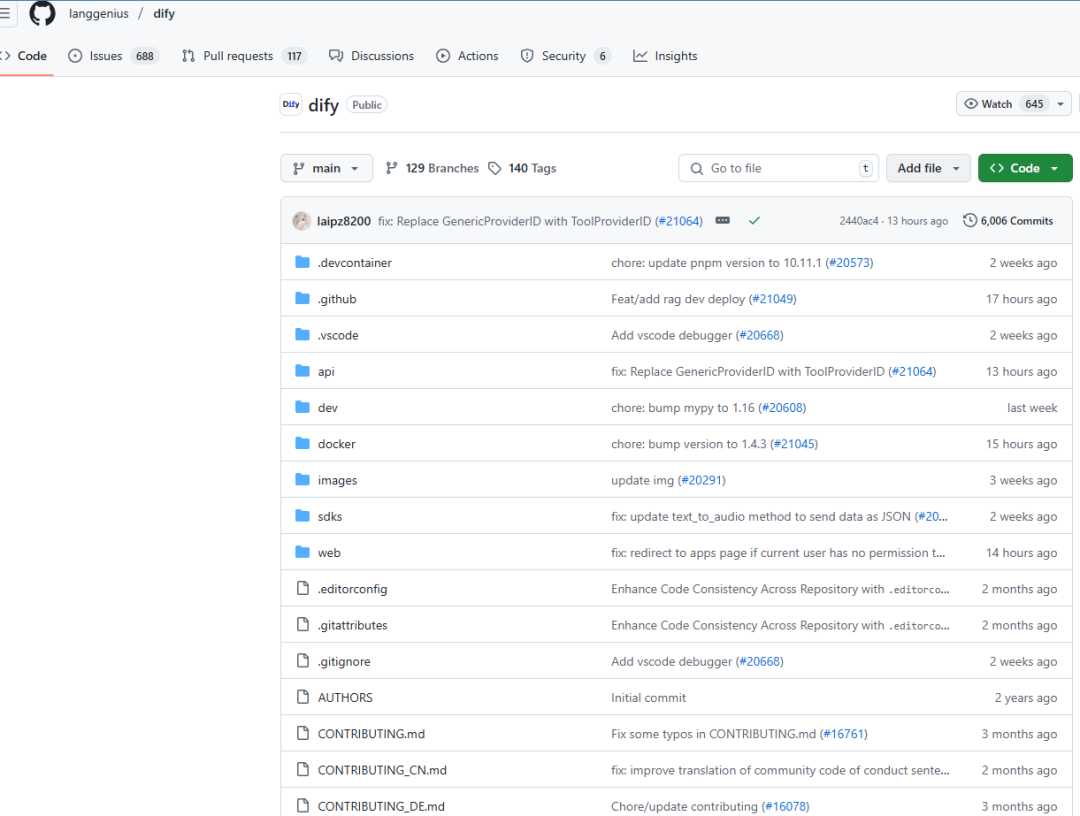Open PR #16761 link in CONTRIBUTING.md row
Image resolution: width=1080 pixels, height=816 pixels.
point(844,734)
